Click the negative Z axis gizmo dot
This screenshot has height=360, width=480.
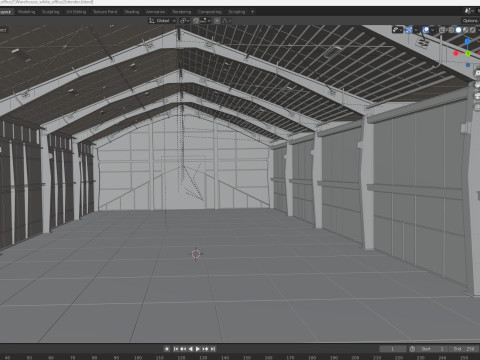[x=468, y=65]
